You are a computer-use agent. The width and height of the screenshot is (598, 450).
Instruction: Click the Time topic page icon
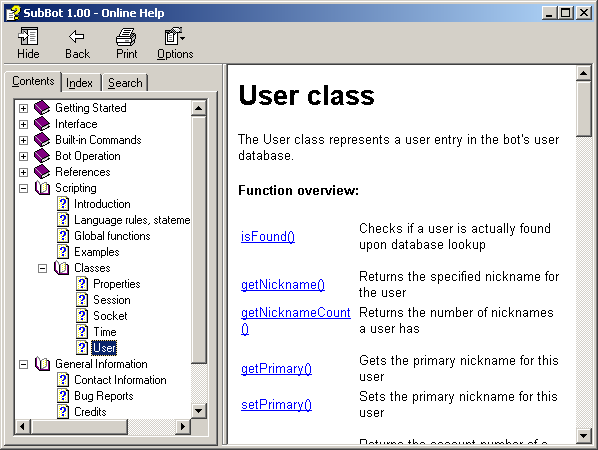coord(82,332)
